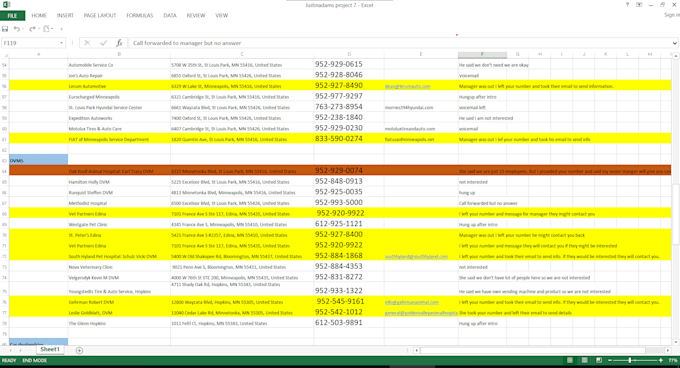Image resolution: width=680 pixels, height=368 pixels.
Task: Select the column D header
Action: [x=349, y=55]
